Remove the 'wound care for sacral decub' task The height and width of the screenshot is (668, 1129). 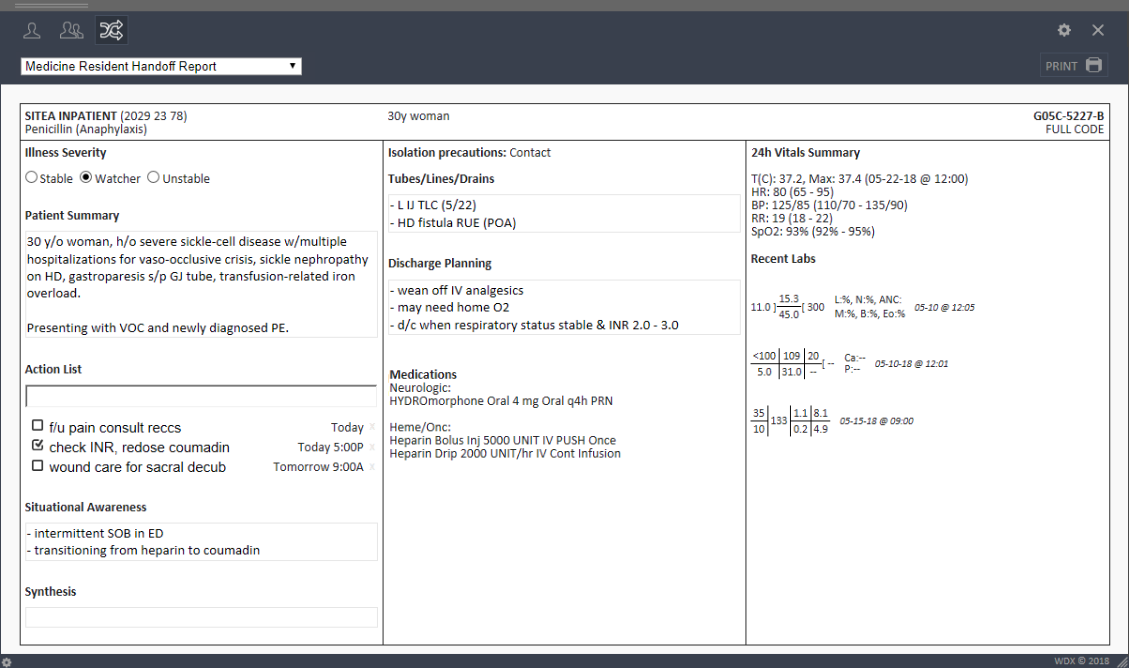(x=373, y=467)
